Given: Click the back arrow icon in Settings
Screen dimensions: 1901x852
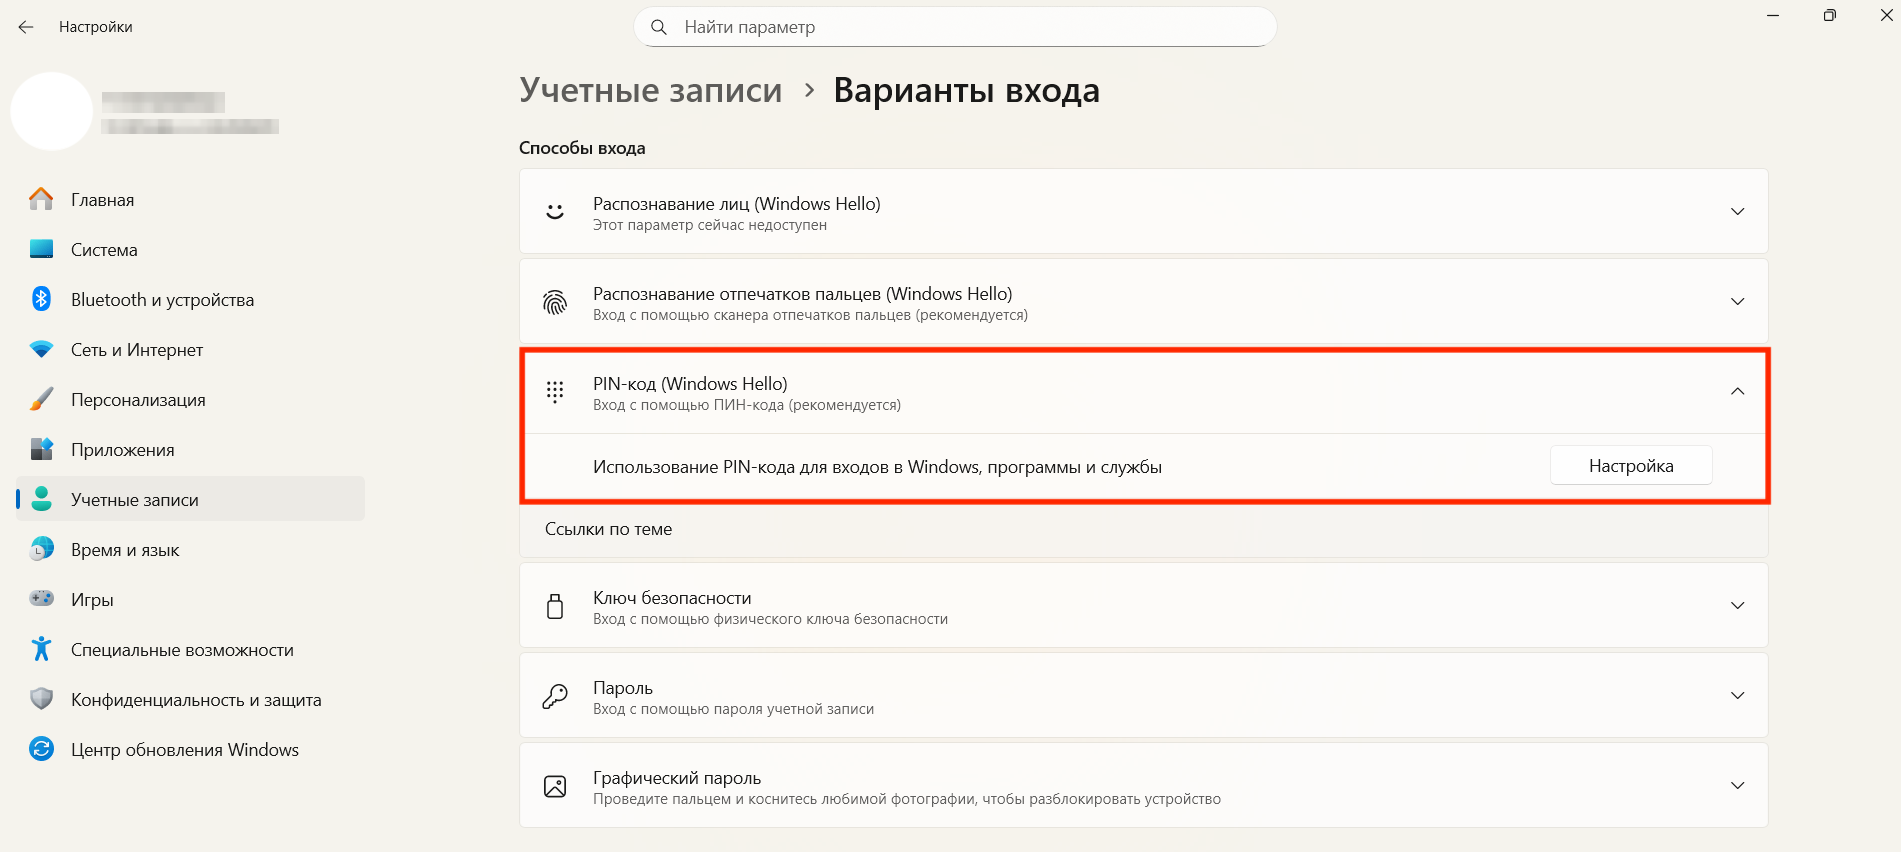Looking at the screenshot, I should 26,27.
